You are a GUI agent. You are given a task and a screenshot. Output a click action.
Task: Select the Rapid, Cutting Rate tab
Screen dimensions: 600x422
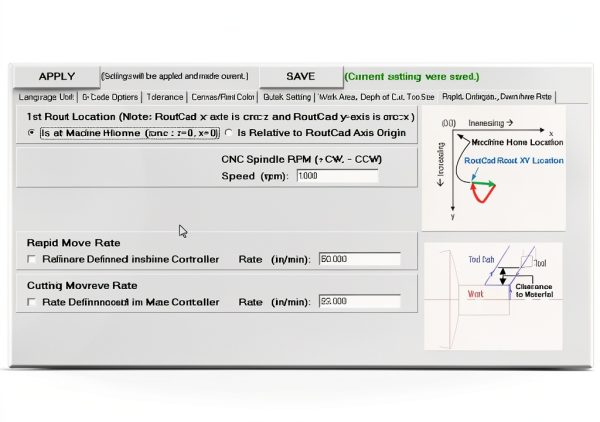497,97
